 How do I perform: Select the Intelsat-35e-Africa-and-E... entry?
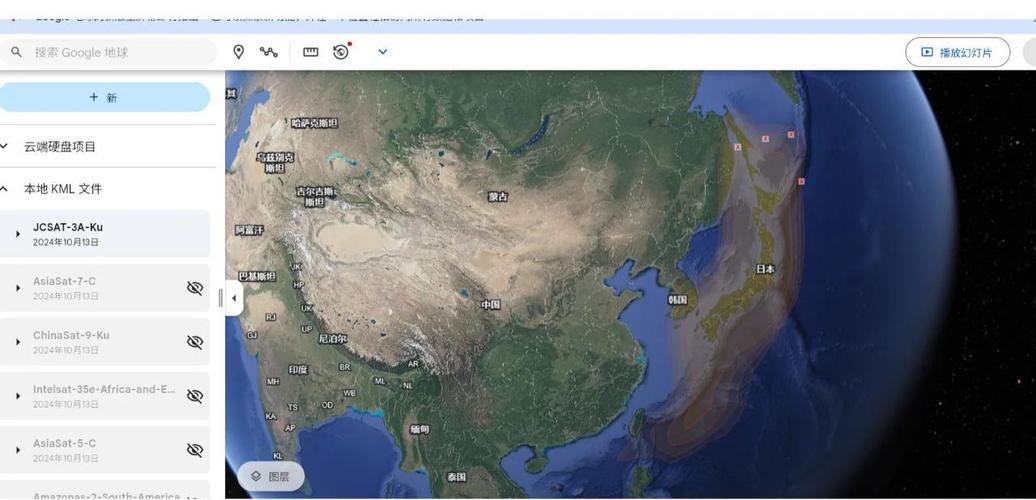(x=104, y=396)
